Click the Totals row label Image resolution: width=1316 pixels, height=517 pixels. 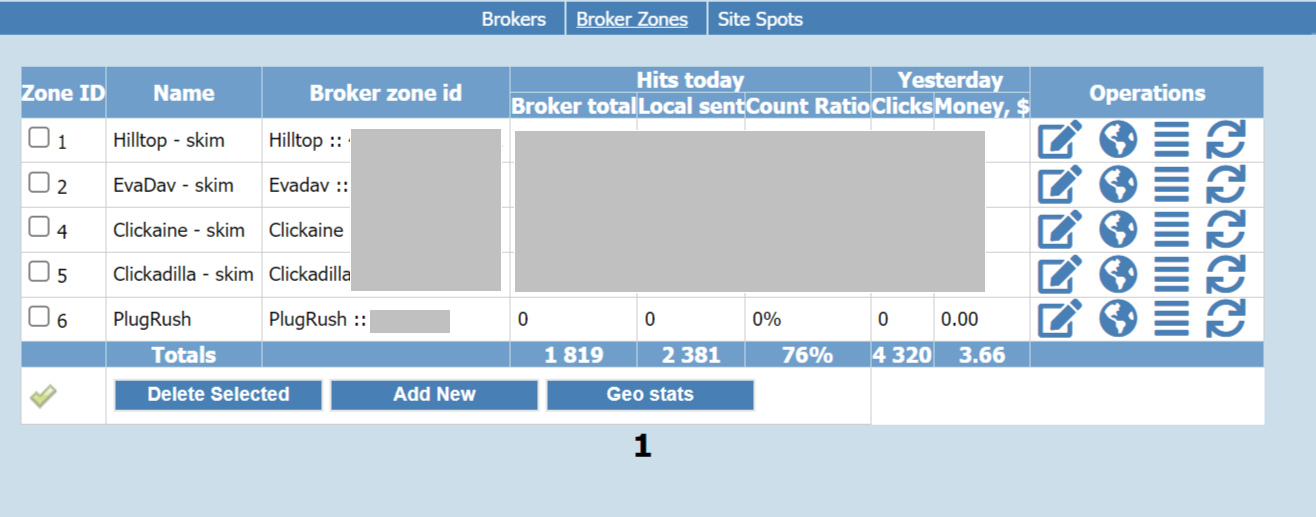point(184,355)
